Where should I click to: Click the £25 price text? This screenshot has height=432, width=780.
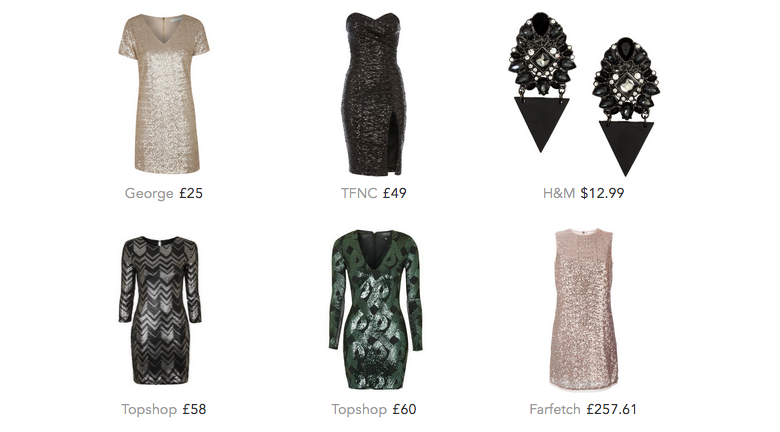pyautogui.click(x=191, y=193)
